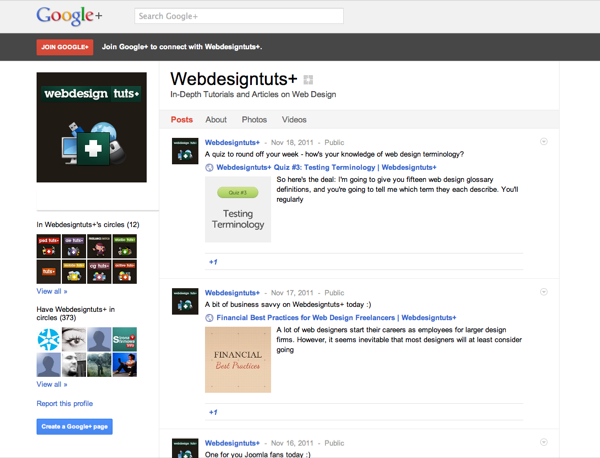Click +1 on the Nov 17 post
The image size is (600, 458).
[213, 412]
